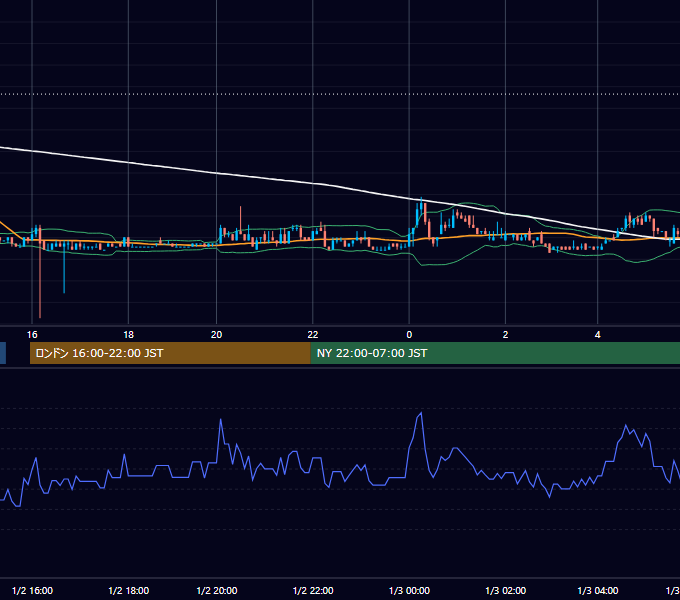Click the 1/2 22:00 time label
680x600 pixels.
313,590
